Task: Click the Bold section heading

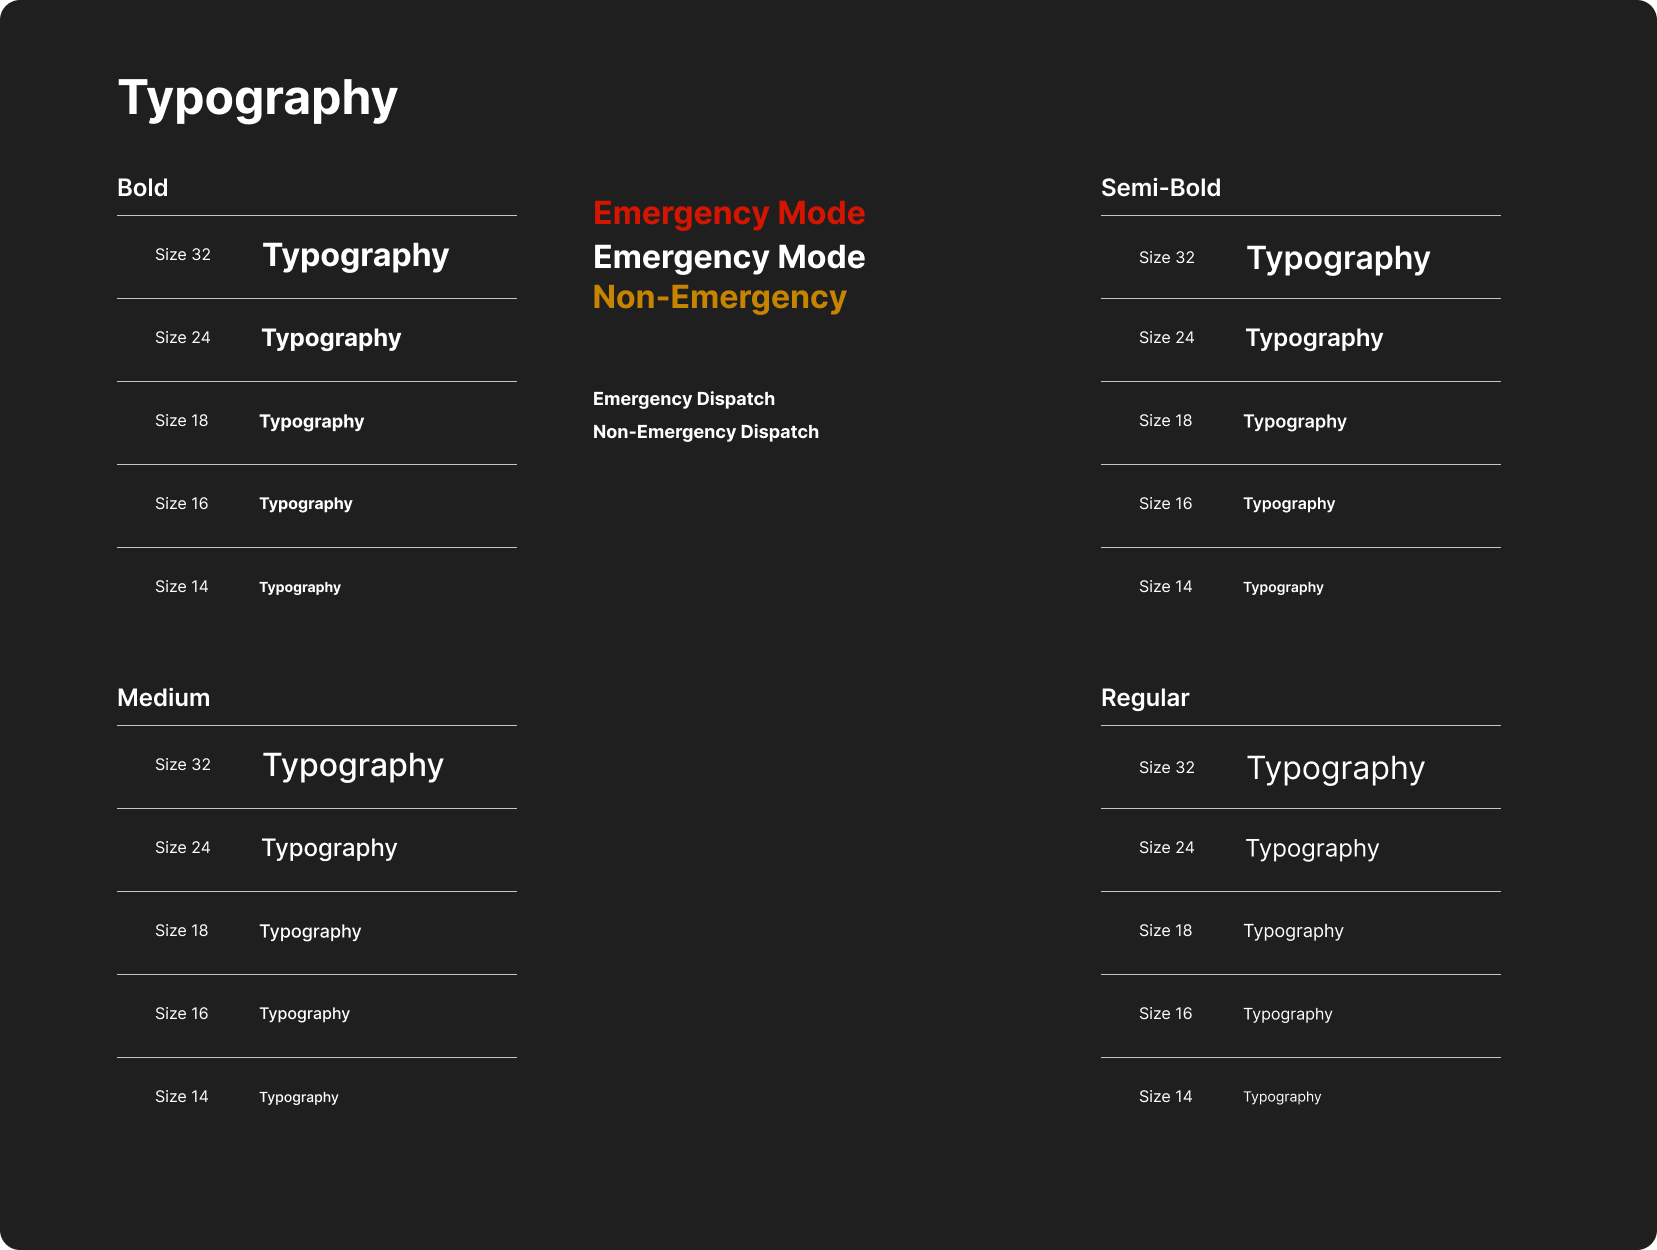Action: point(143,188)
